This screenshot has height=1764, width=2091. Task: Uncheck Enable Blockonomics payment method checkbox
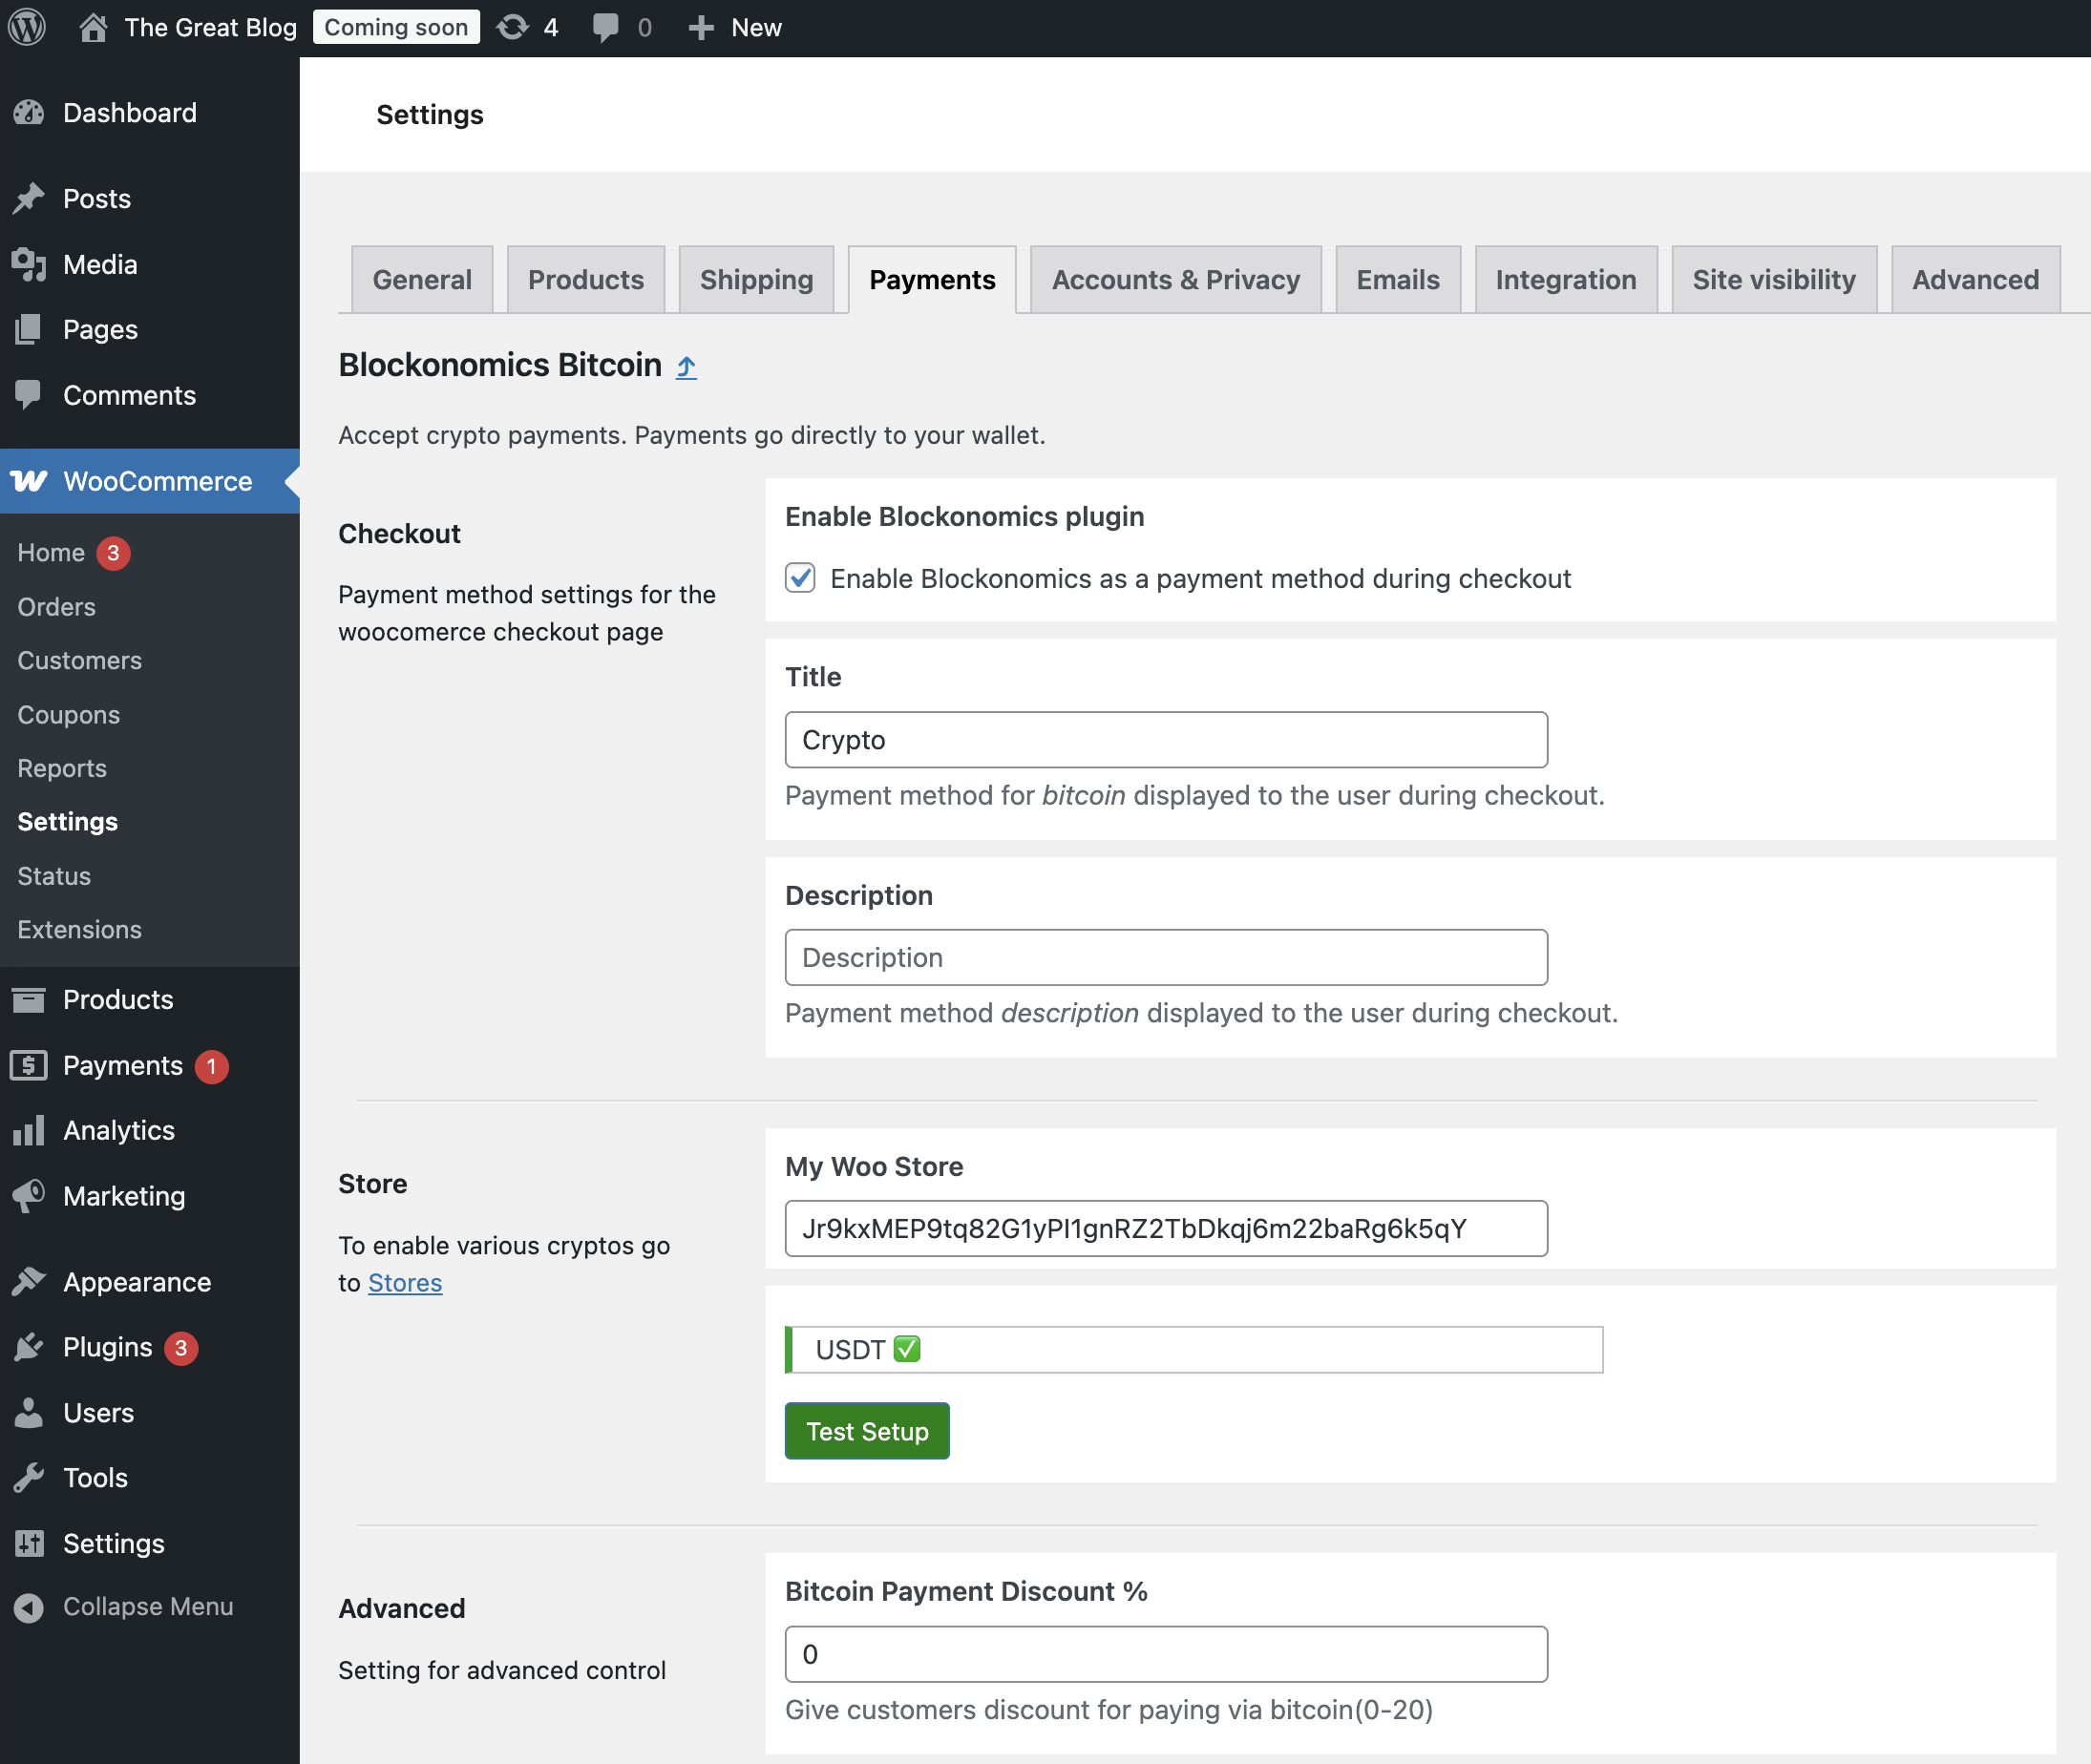coord(800,578)
